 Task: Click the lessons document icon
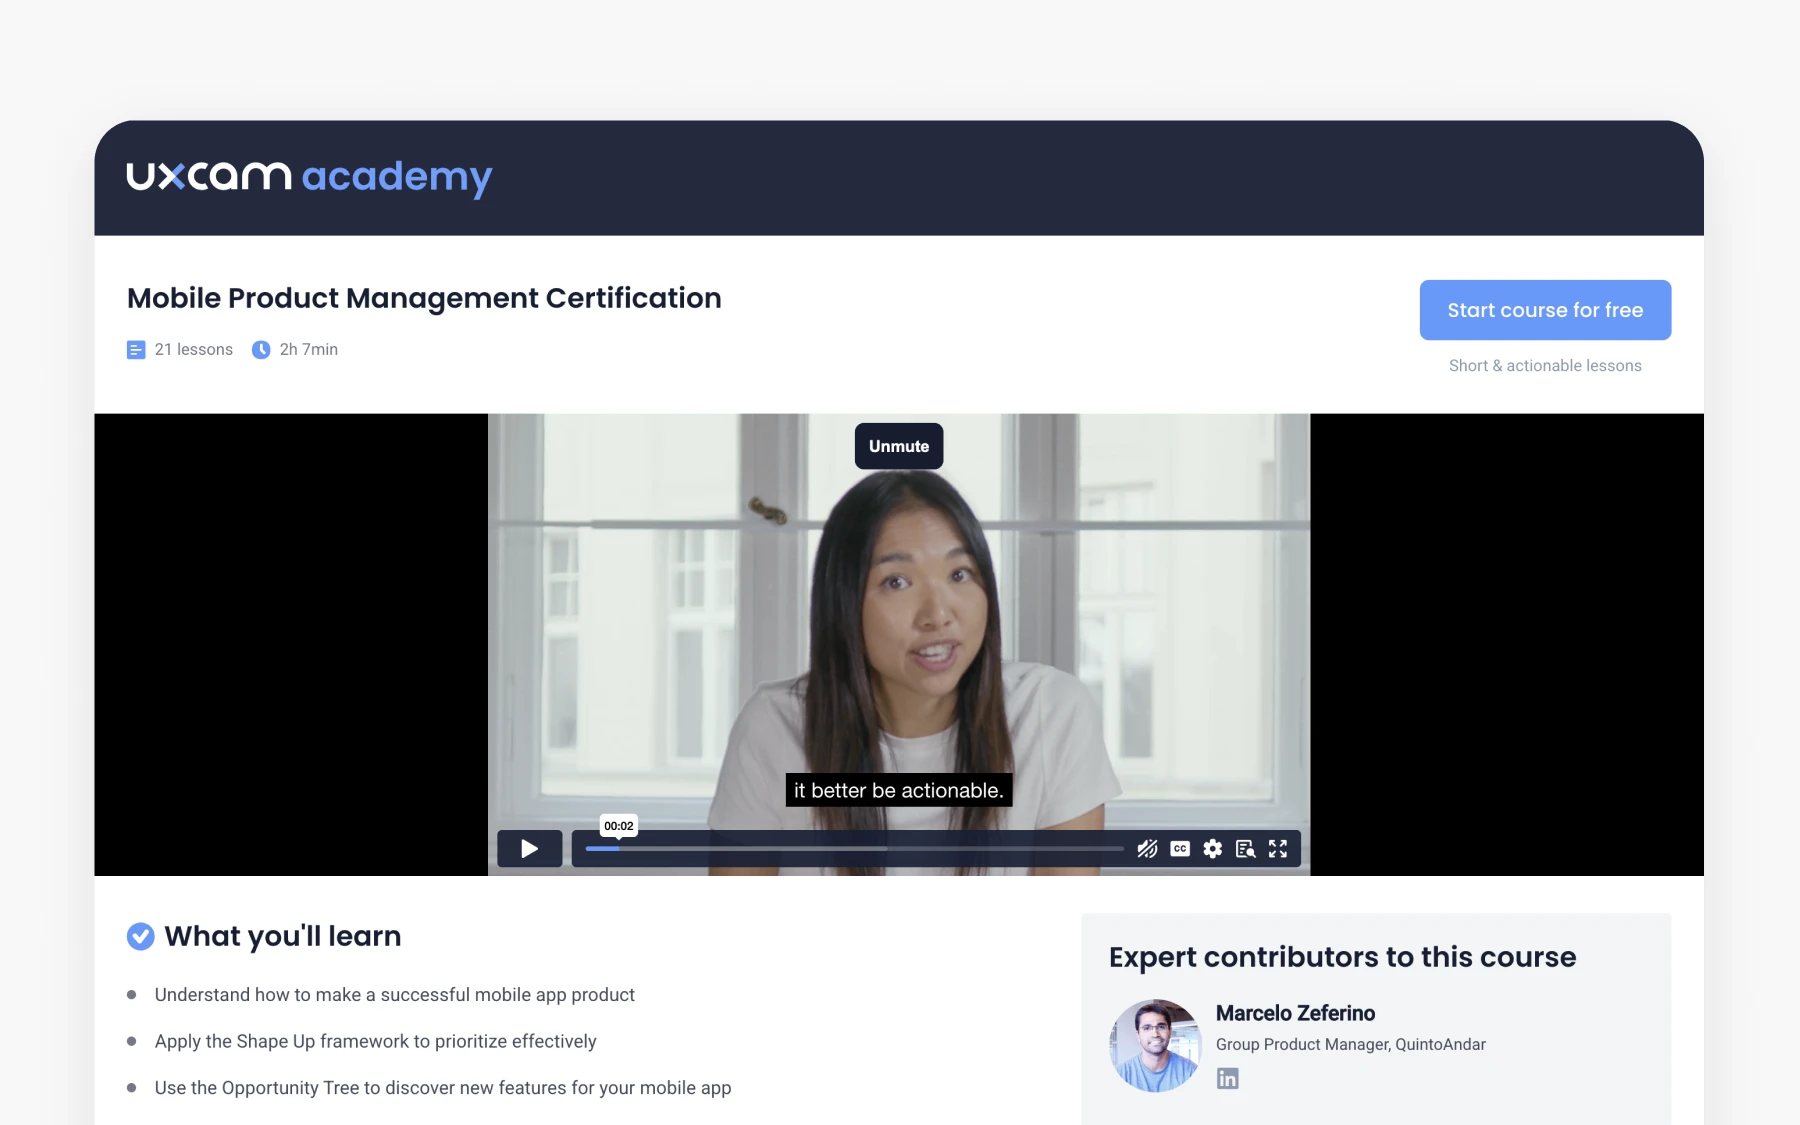[136, 350]
